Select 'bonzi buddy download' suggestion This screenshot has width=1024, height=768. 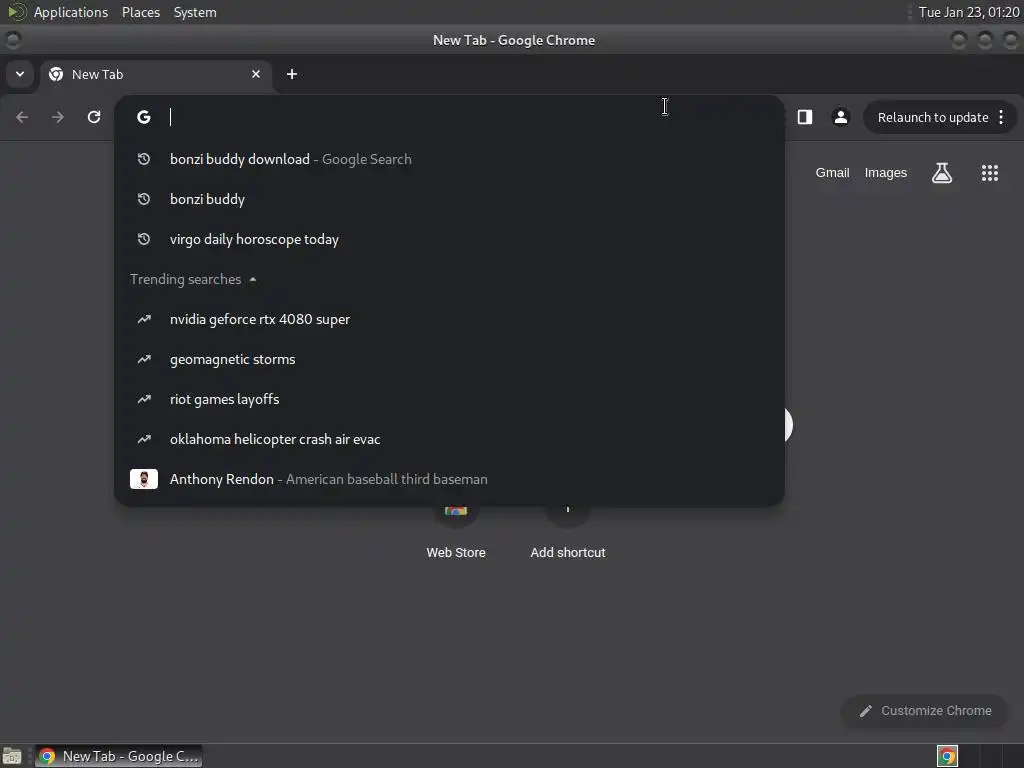tap(449, 159)
